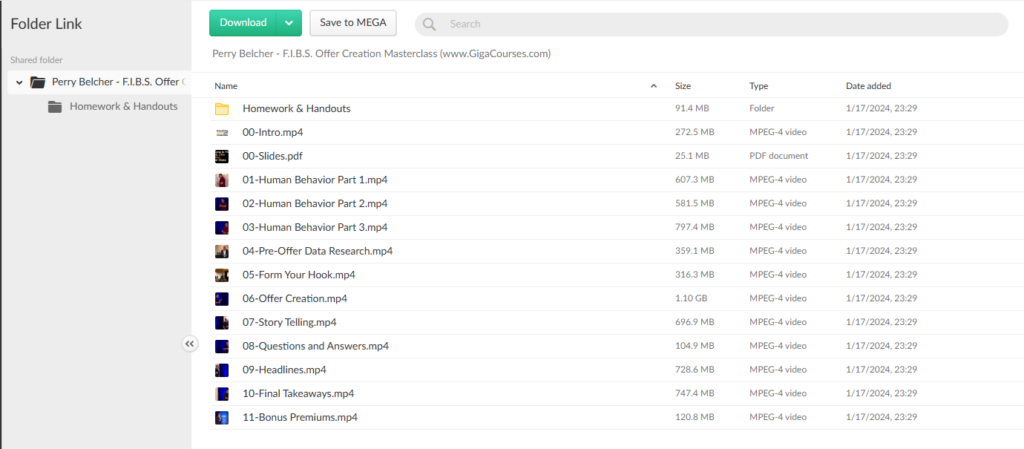Click the 00-Intro.mp4 video thumbnail icon
The width and height of the screenshot is (1024, 449).
click(222, 132)
